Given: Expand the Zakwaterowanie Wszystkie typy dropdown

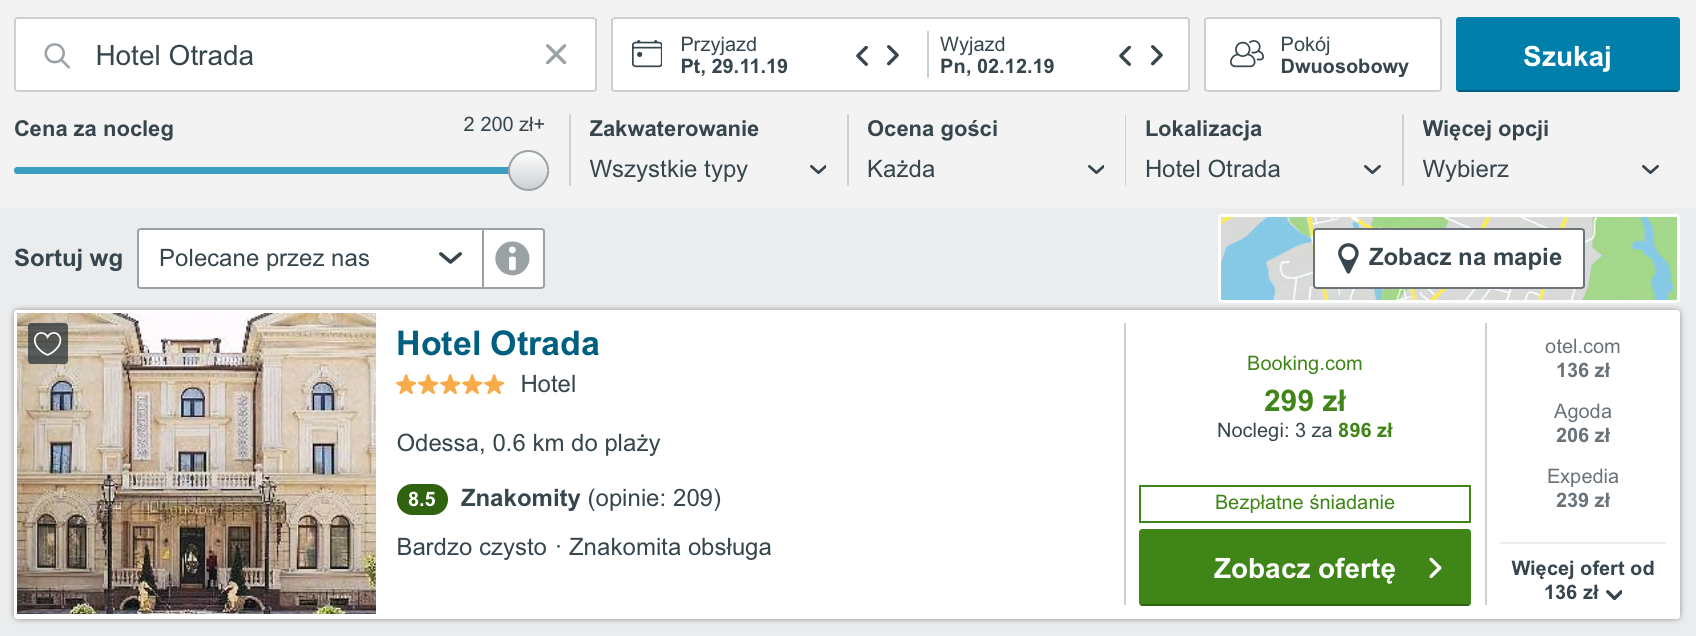Looking at the screenshot, I should pyautogui.click(x=708, y=169).
